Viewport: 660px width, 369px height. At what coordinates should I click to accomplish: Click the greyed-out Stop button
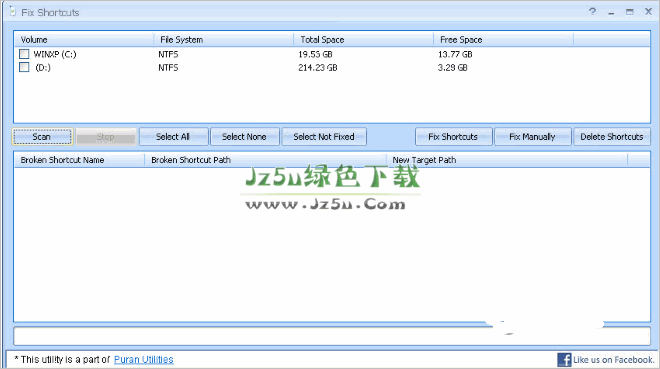(x=106, y=137)
